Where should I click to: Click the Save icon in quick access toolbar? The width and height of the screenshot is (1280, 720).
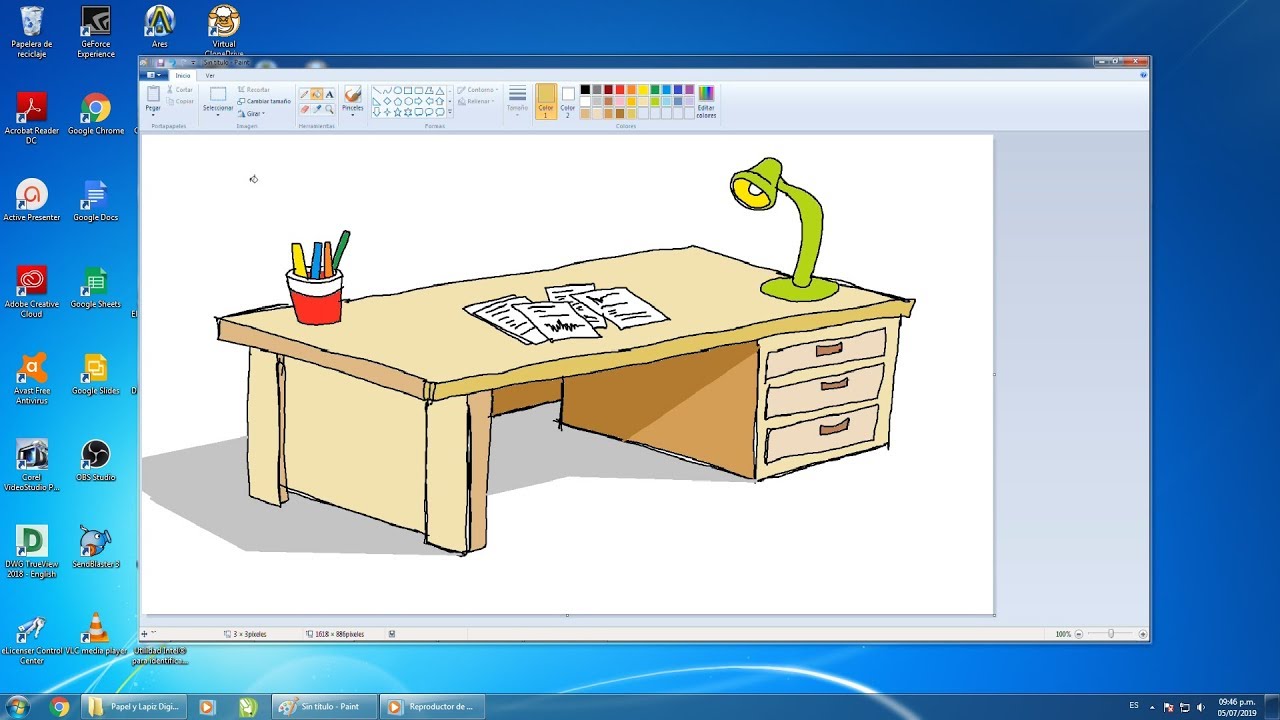coord(160,62)
